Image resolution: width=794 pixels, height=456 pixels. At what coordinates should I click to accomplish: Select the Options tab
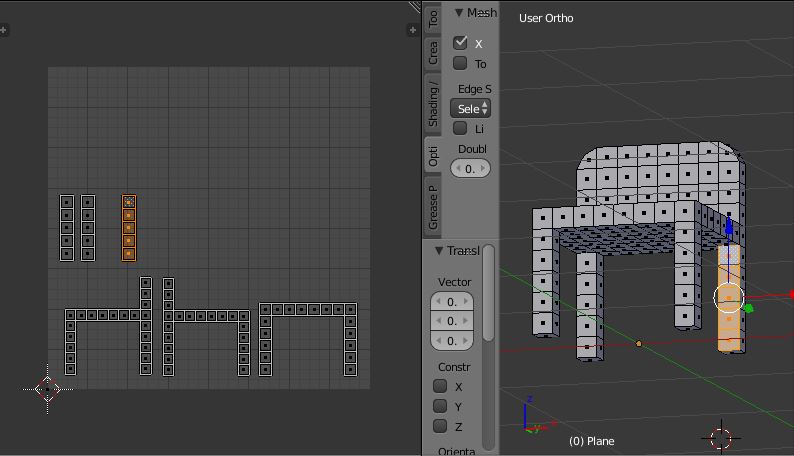433,156
